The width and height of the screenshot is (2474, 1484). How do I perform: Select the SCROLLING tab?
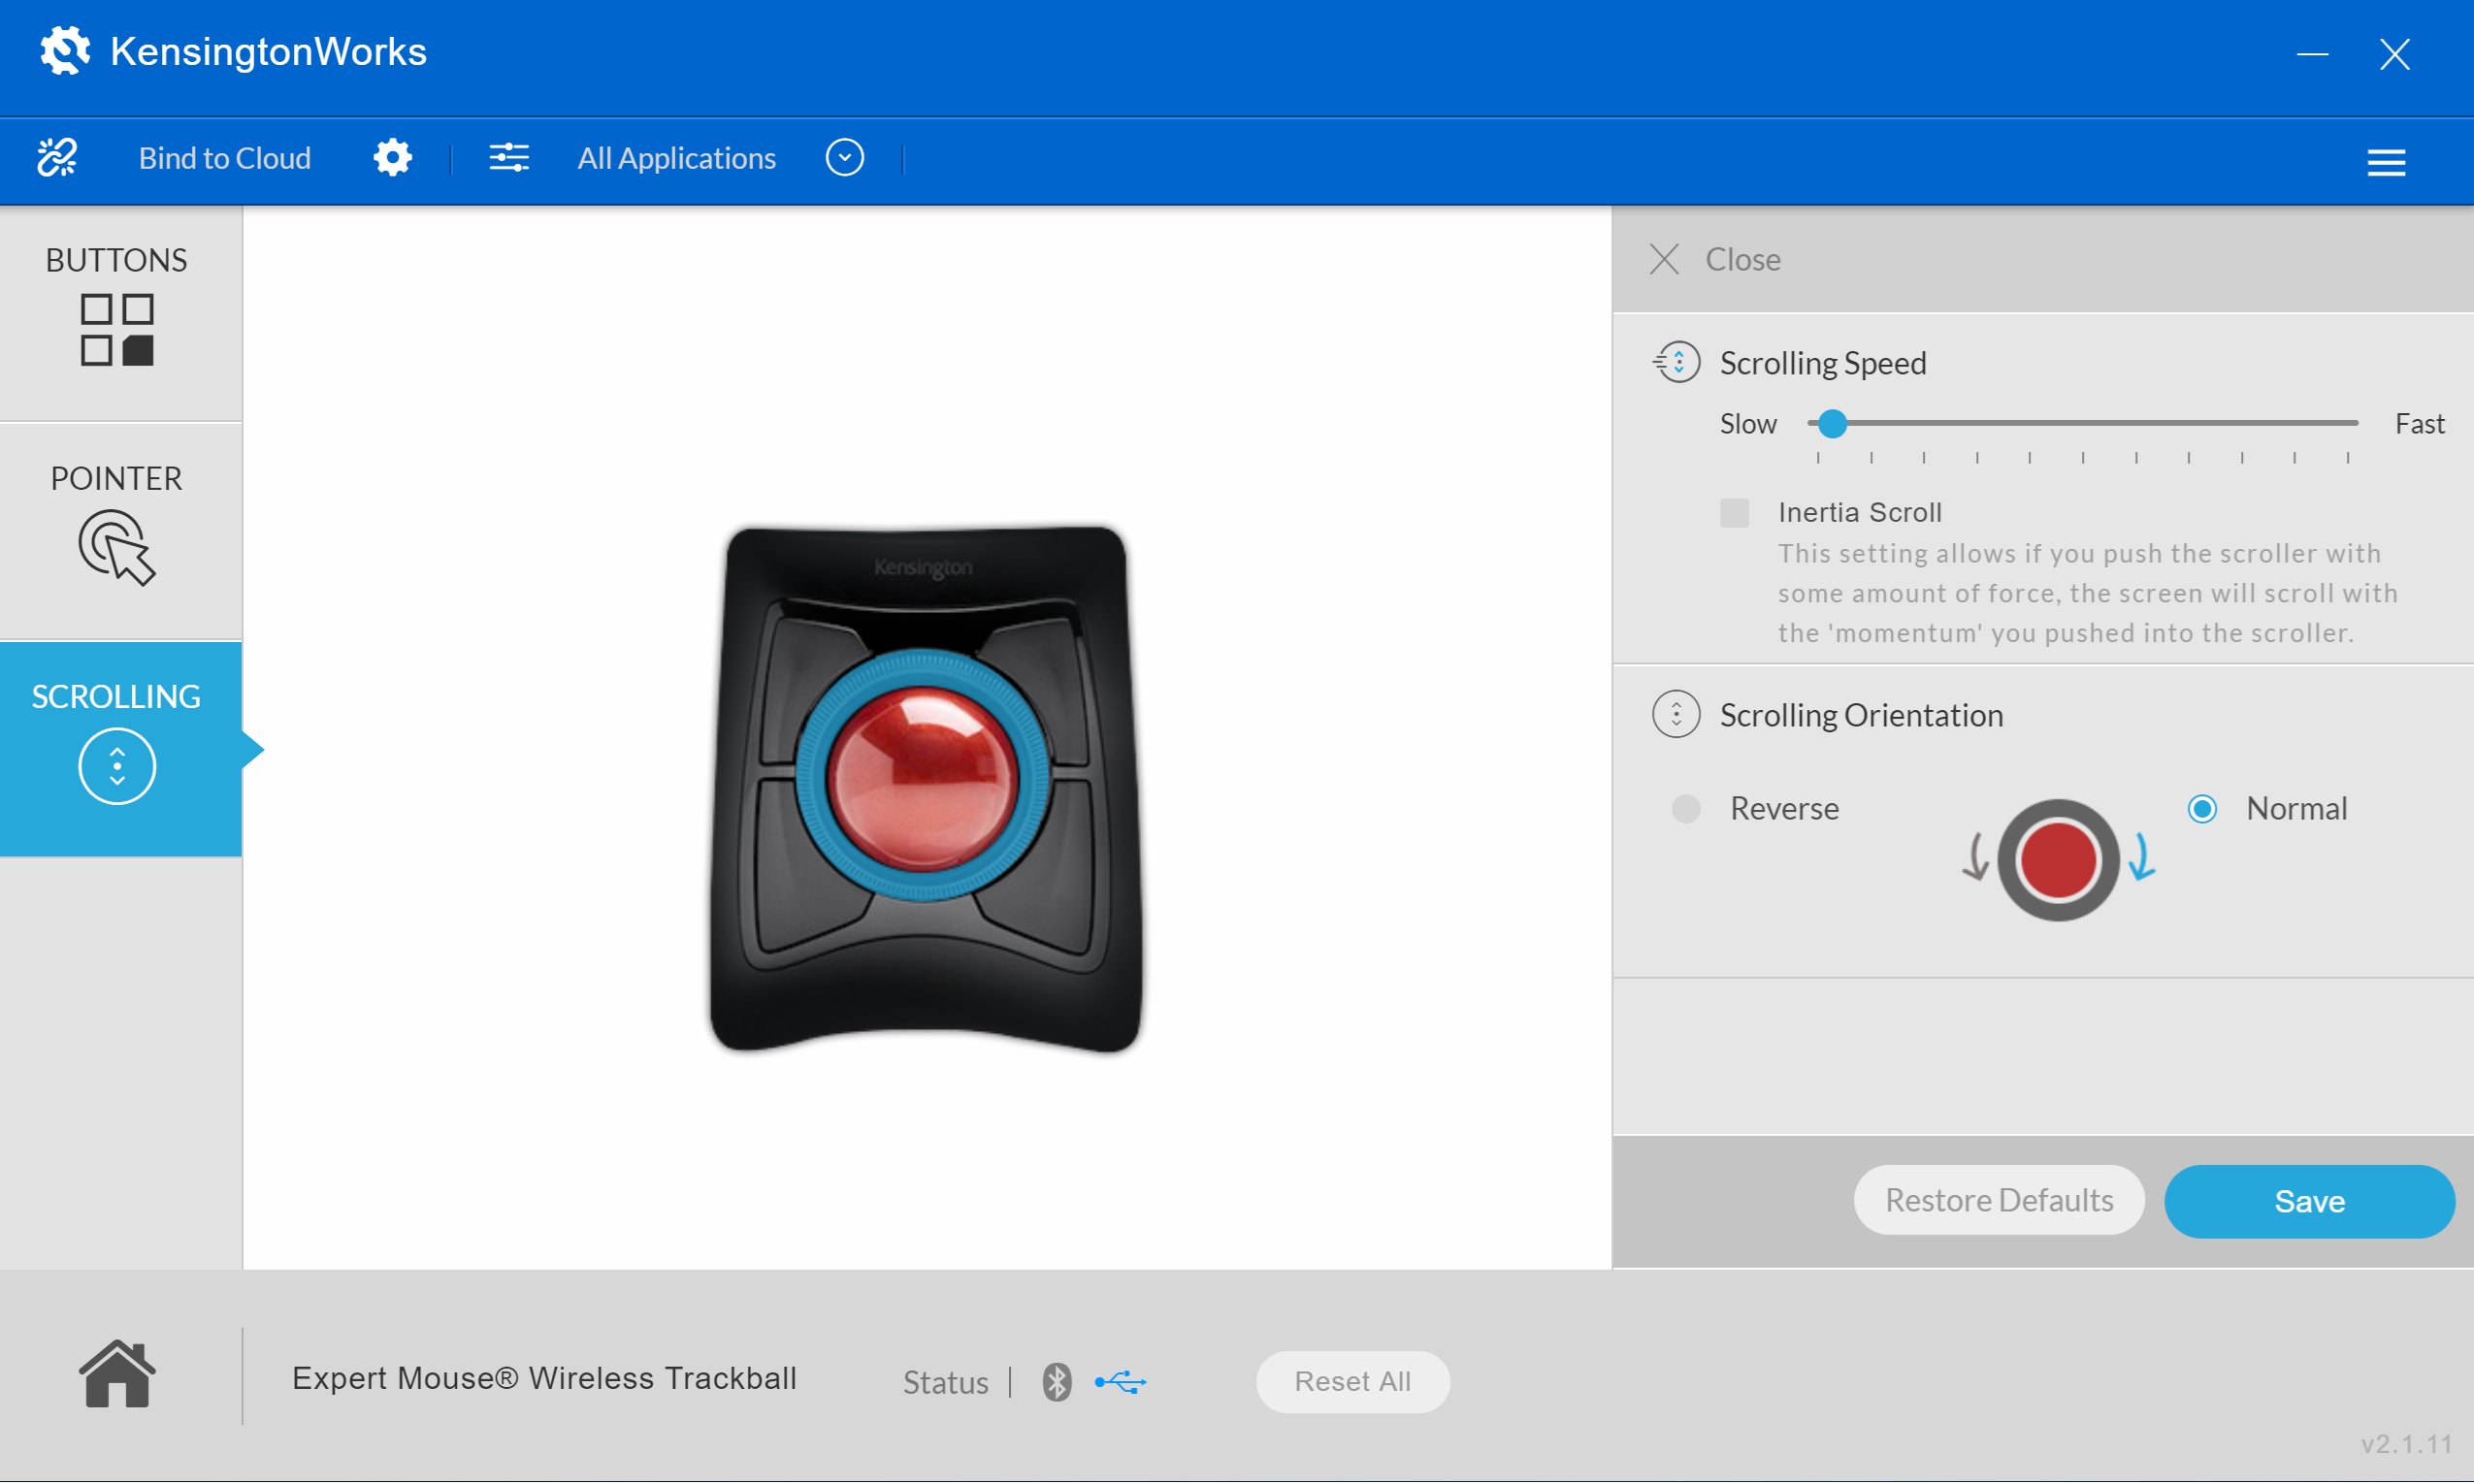pyautogui.click(x=120, y=749)
